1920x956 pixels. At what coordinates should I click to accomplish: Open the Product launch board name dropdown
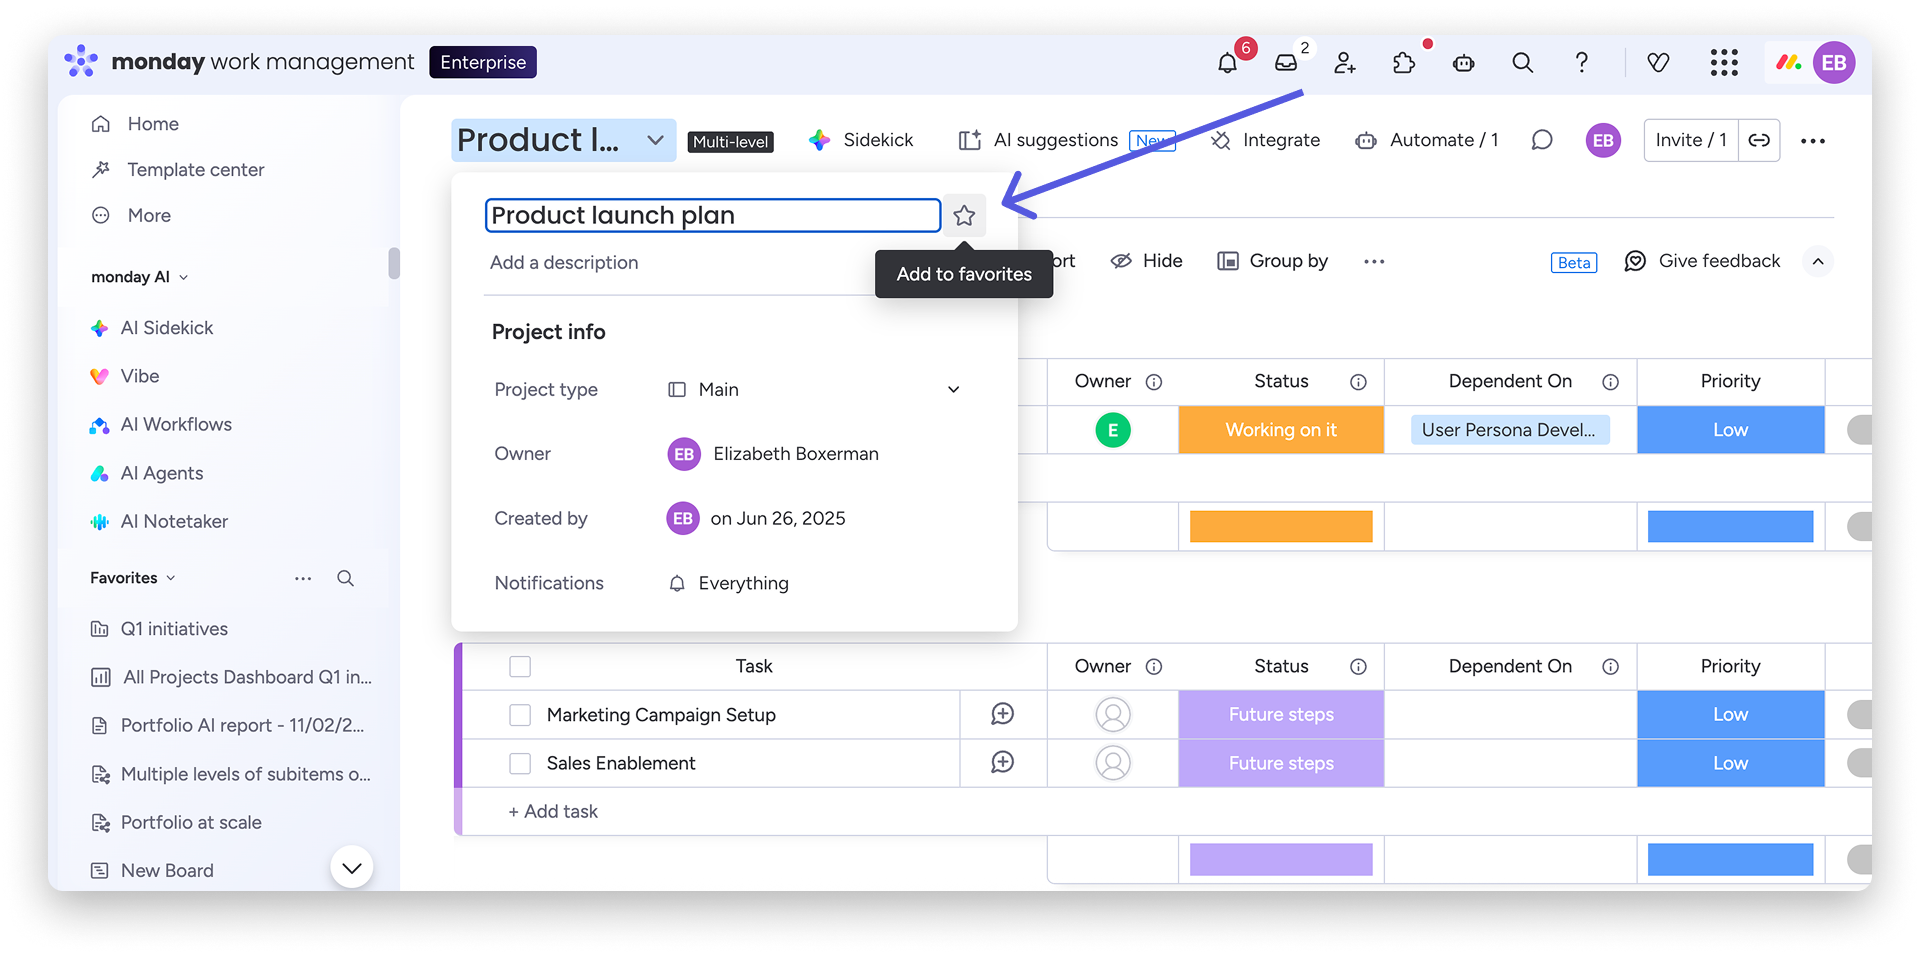coord(655,140)
